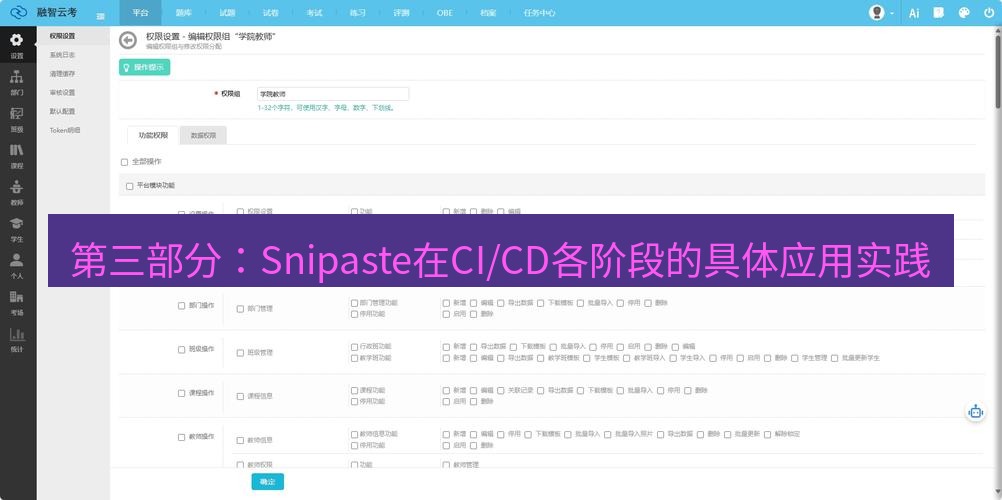This screenshot has width=1002, height=500.
Task: Select 平台 in the top navigation
Action: (x=141, y=13)
